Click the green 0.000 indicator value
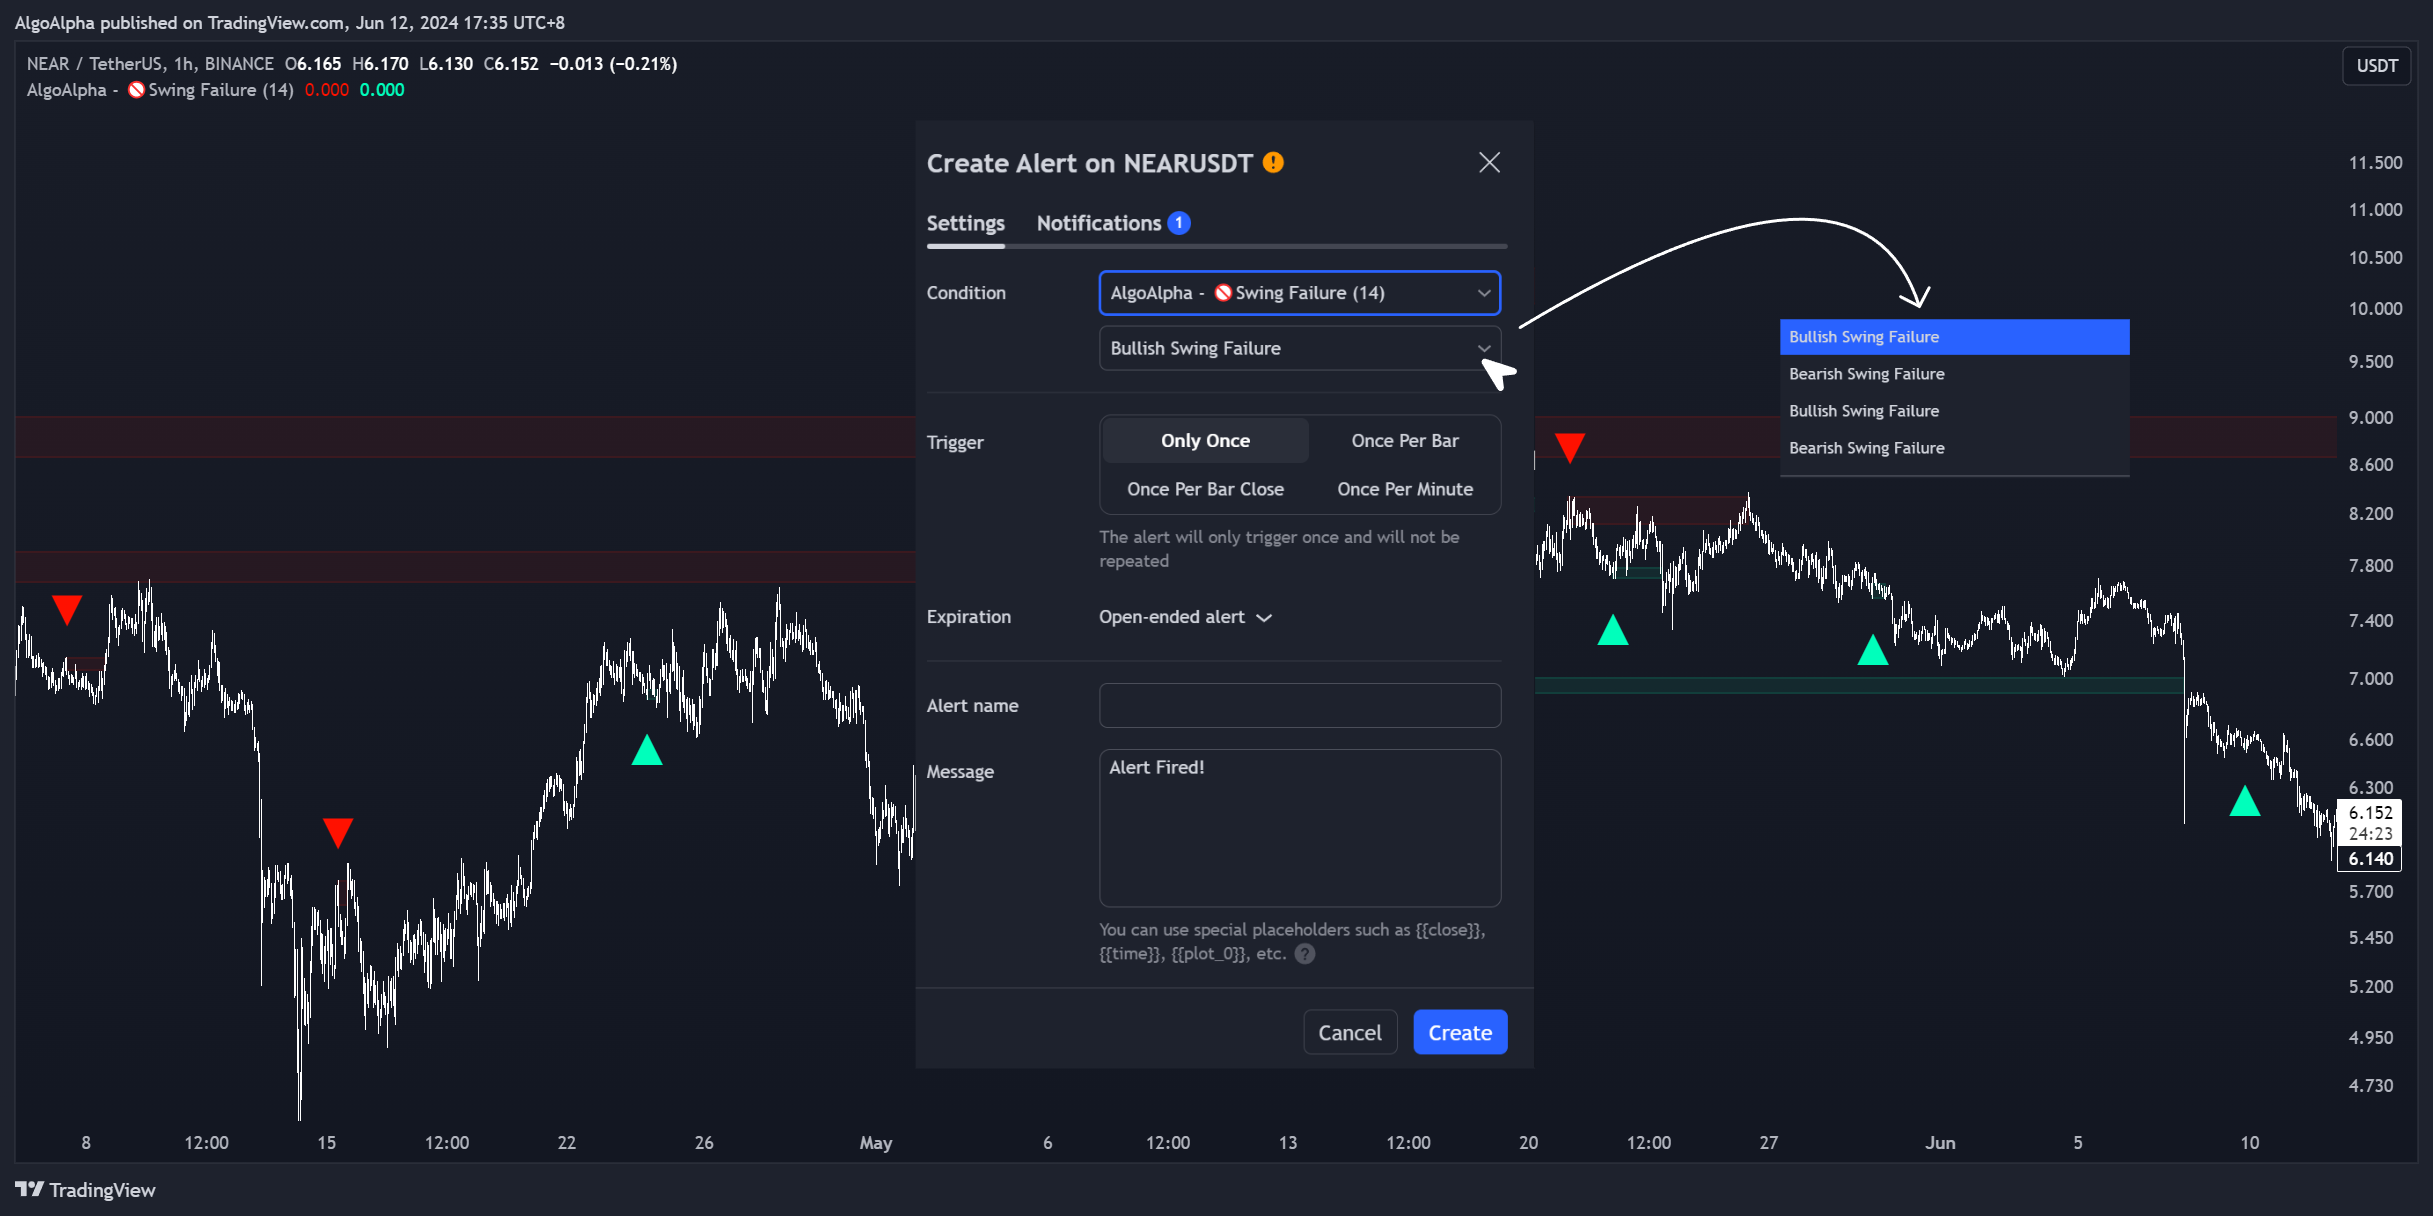 coord(382,90)
